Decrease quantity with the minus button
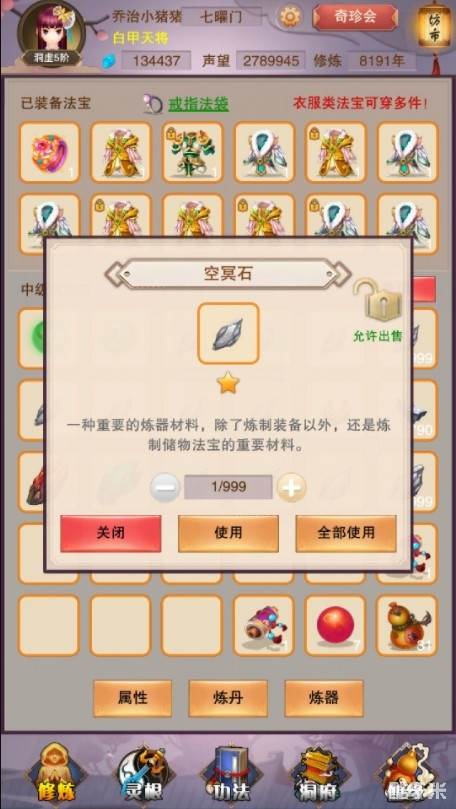The image size is (456, 809). coord(165,488)
